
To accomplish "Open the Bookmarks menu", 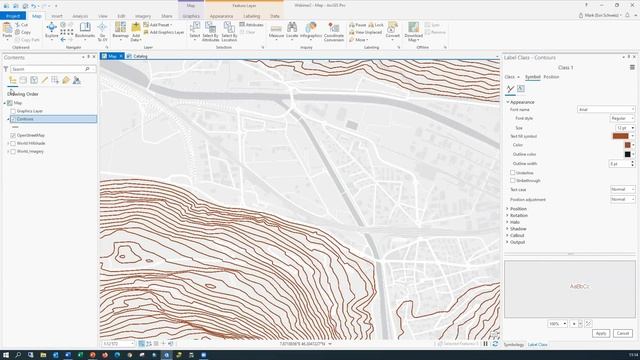I will [x=85, y=31].
